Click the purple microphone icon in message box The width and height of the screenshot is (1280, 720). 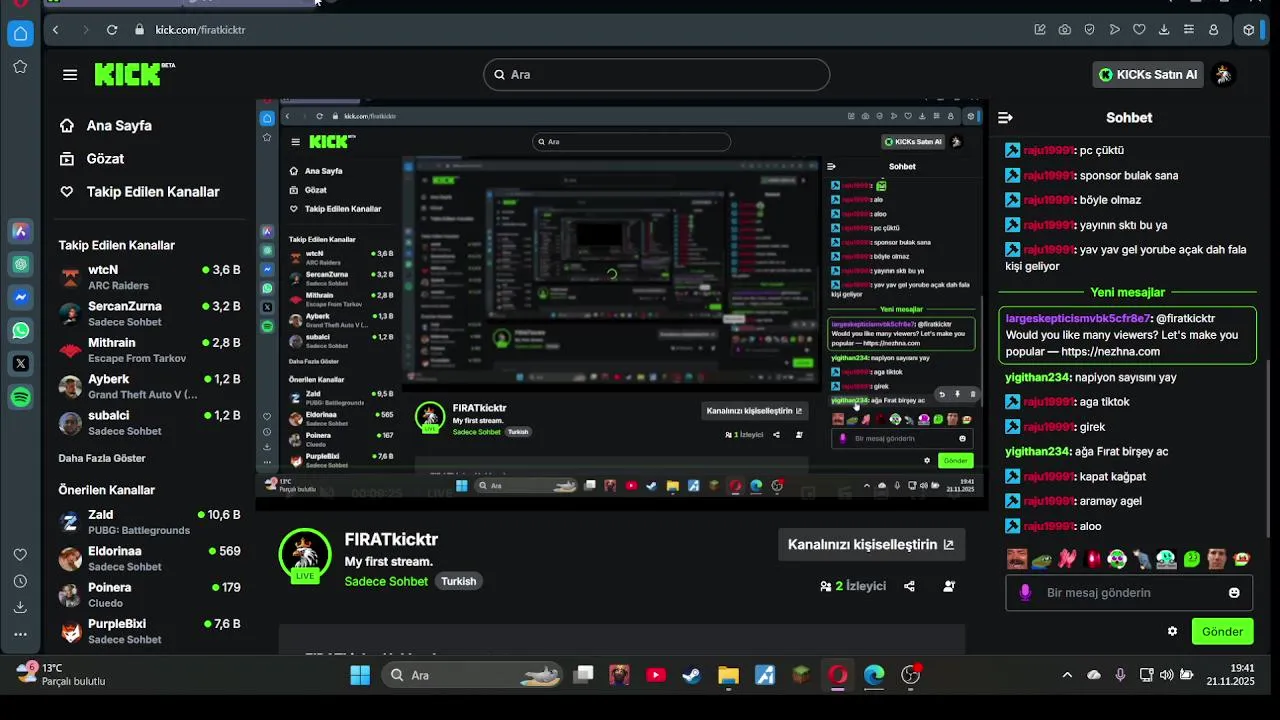1025,593
